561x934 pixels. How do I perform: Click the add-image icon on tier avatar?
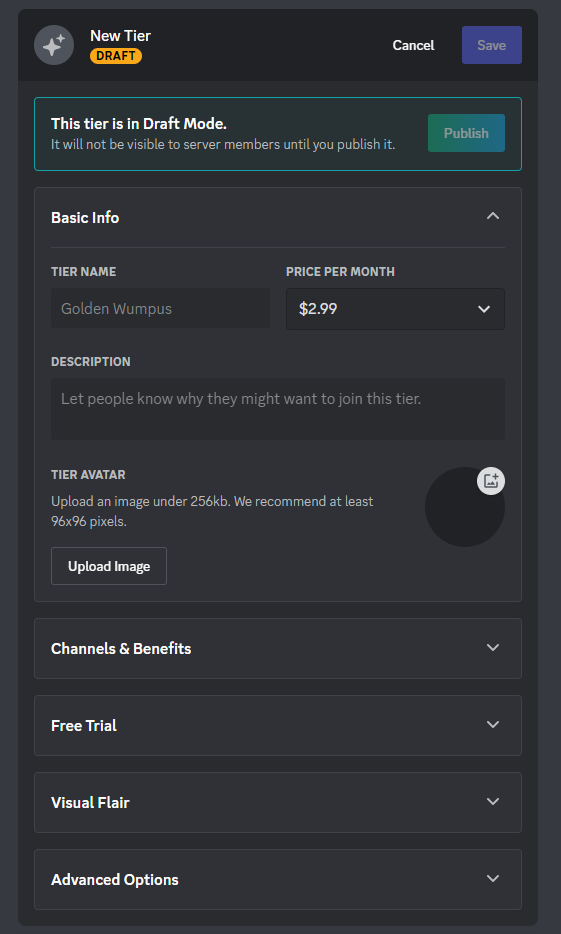(x=491, y=481)
